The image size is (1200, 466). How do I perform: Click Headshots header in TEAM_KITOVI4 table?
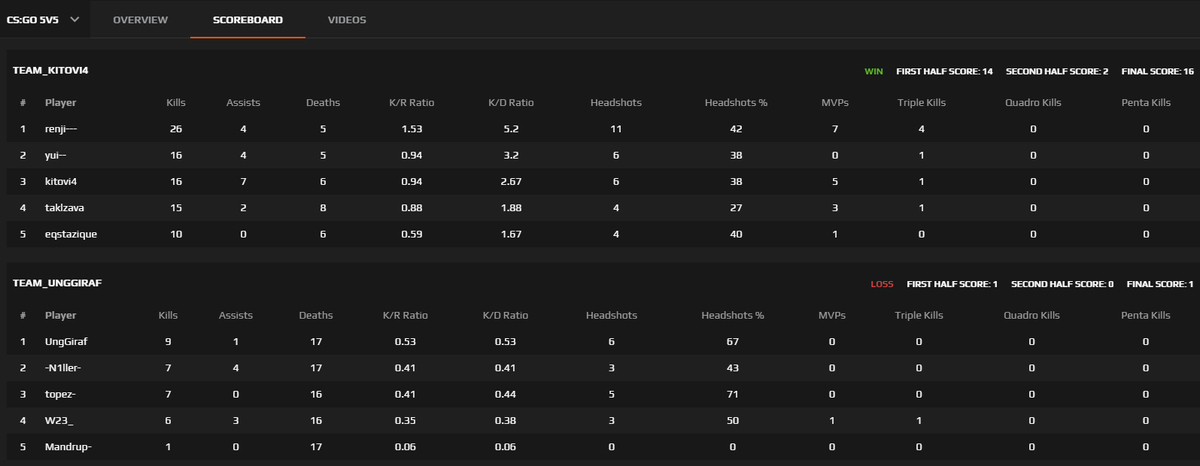pyautogui.click(x=616, y=103)
